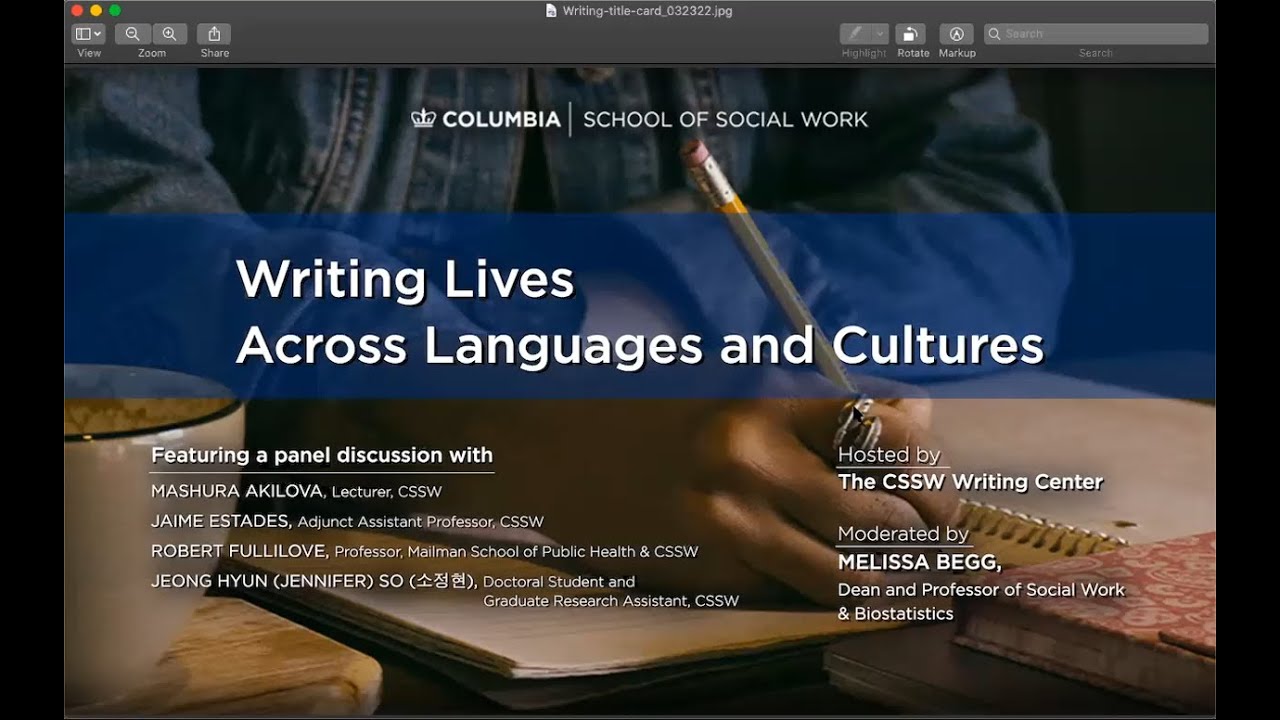The width and height of the screenshot is (1280, 720).
Task: Expand the Highlight color dropdown arrow
Action: point(880,34)
